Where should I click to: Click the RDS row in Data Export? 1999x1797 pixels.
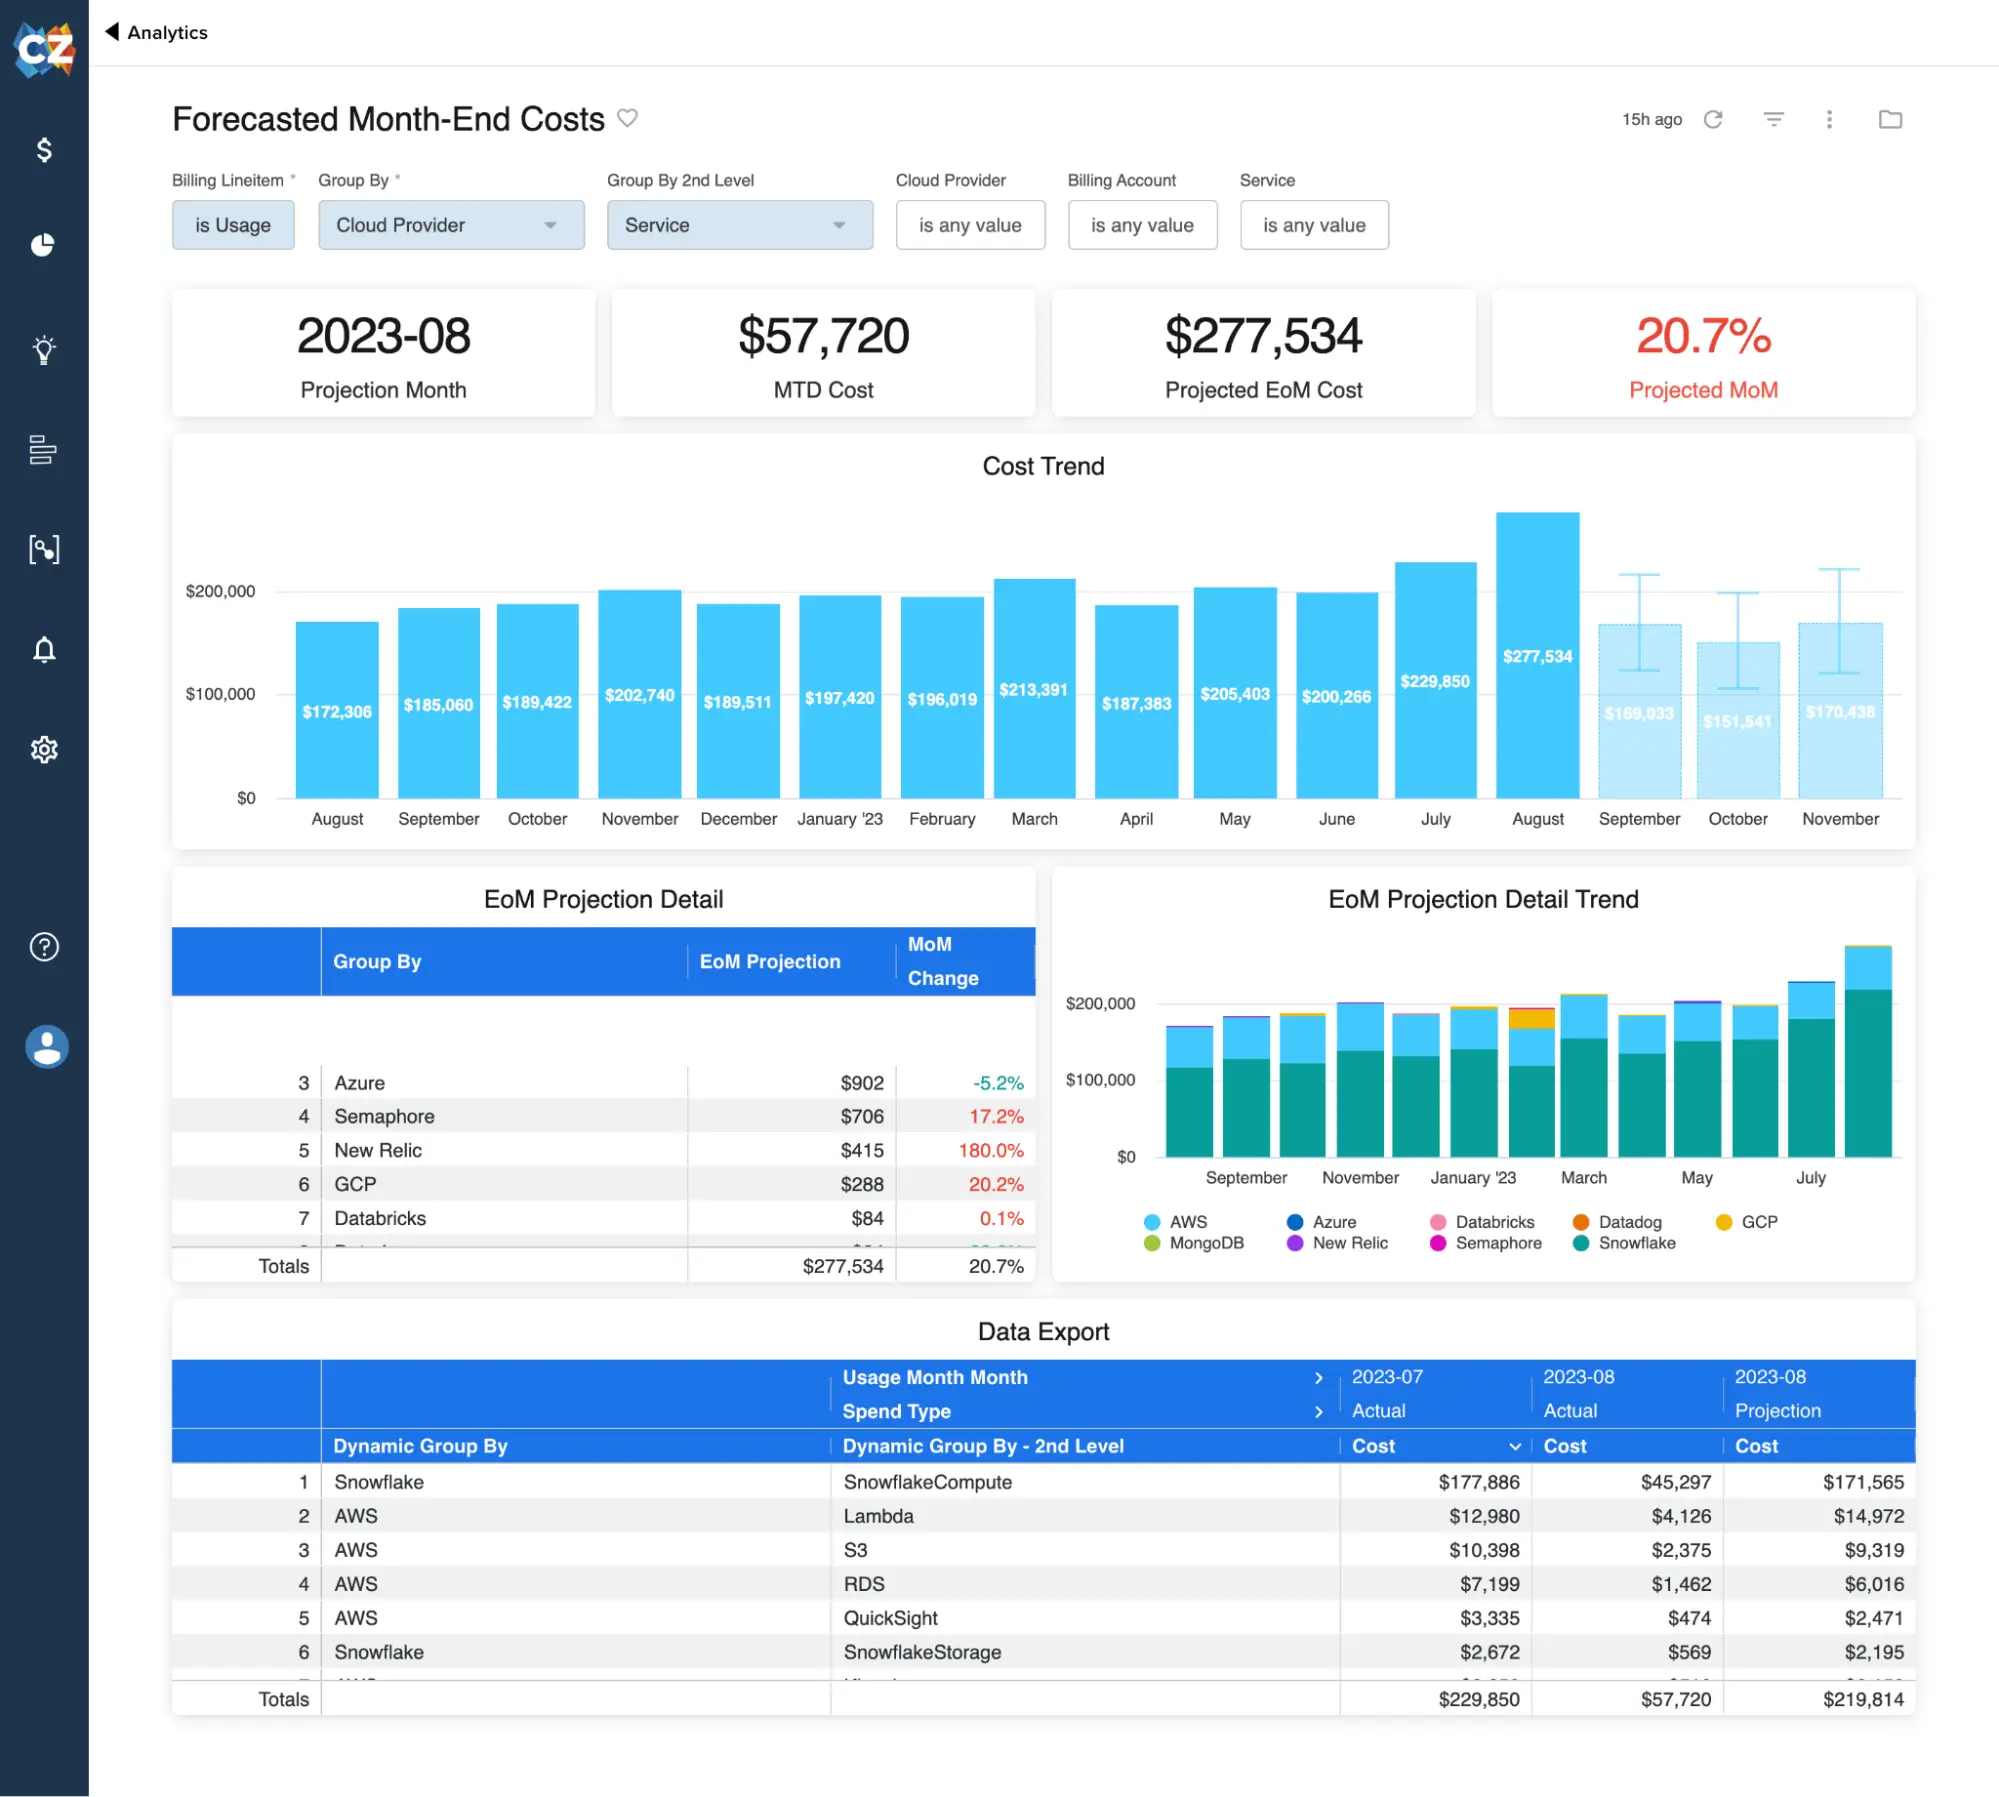(x=1043, y=1584)
